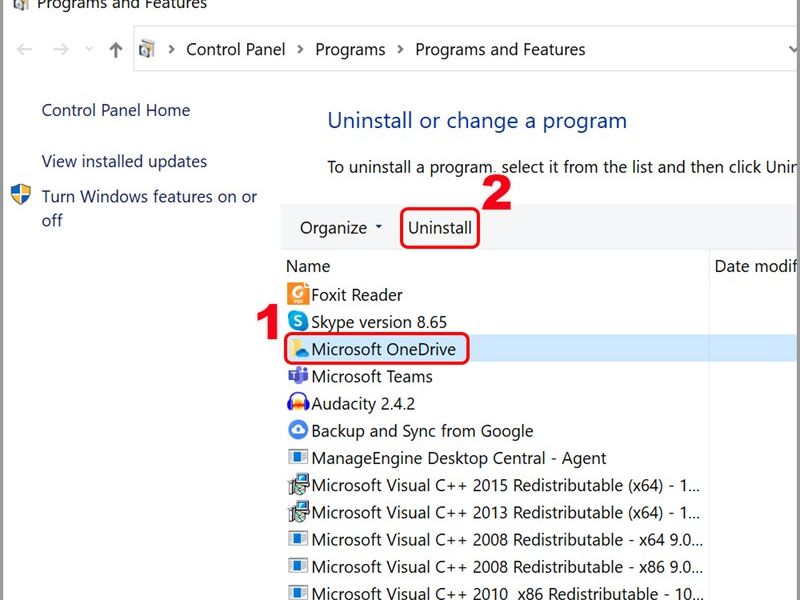Click the Control Panel breadcrumb

pos(235,49)
